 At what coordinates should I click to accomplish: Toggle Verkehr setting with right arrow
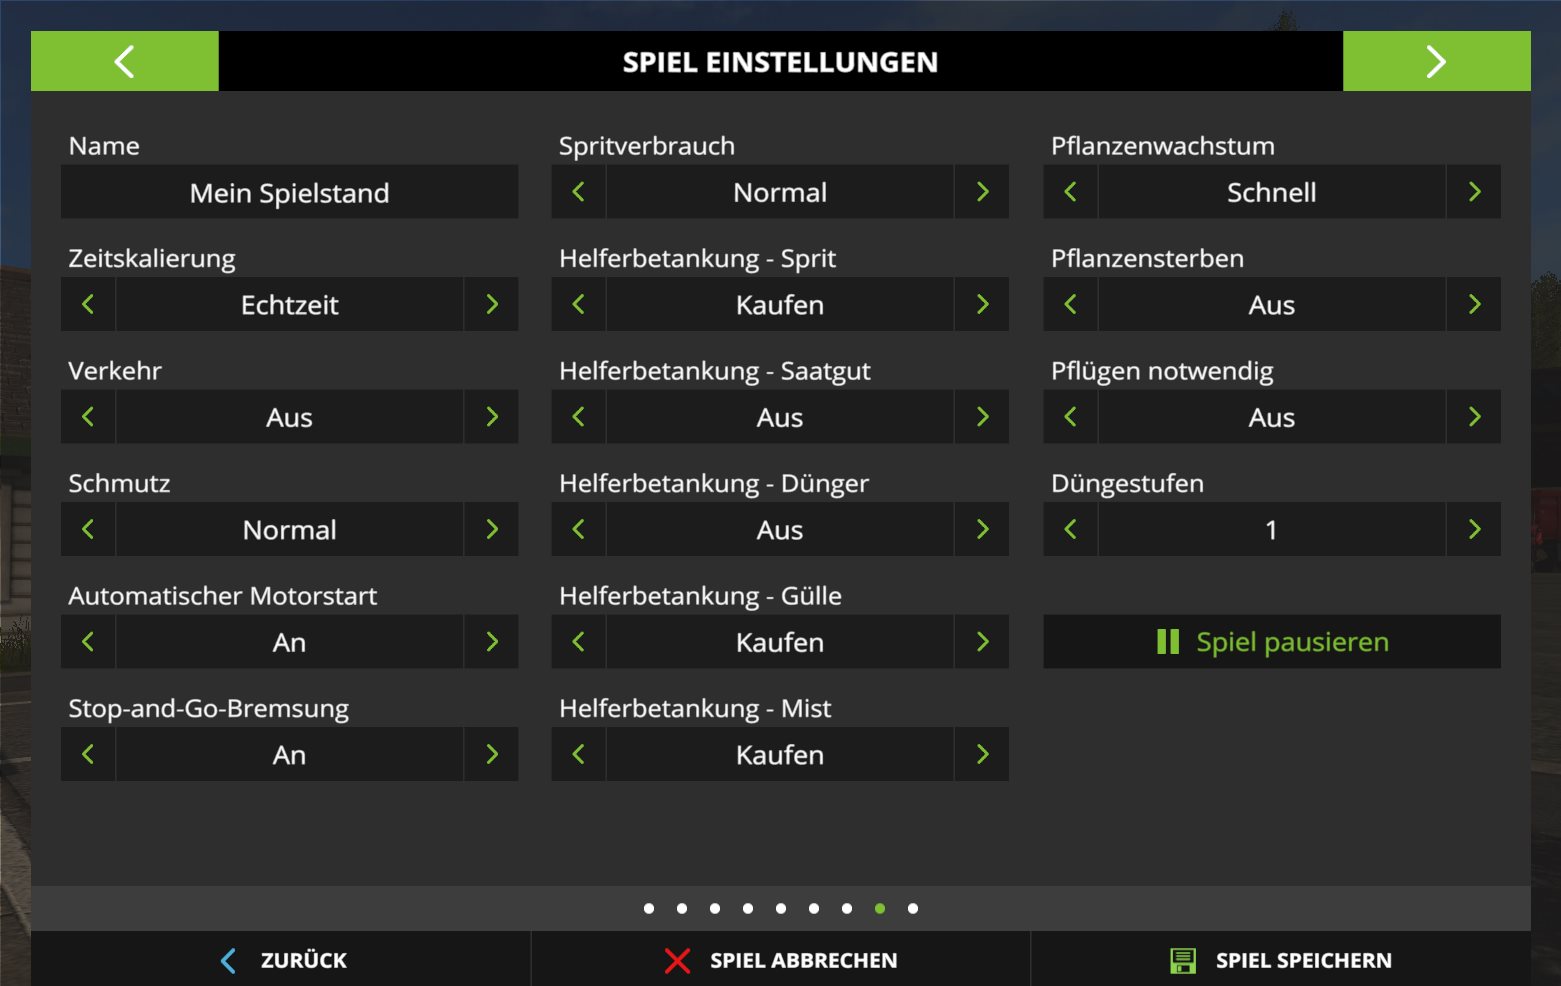491,417
